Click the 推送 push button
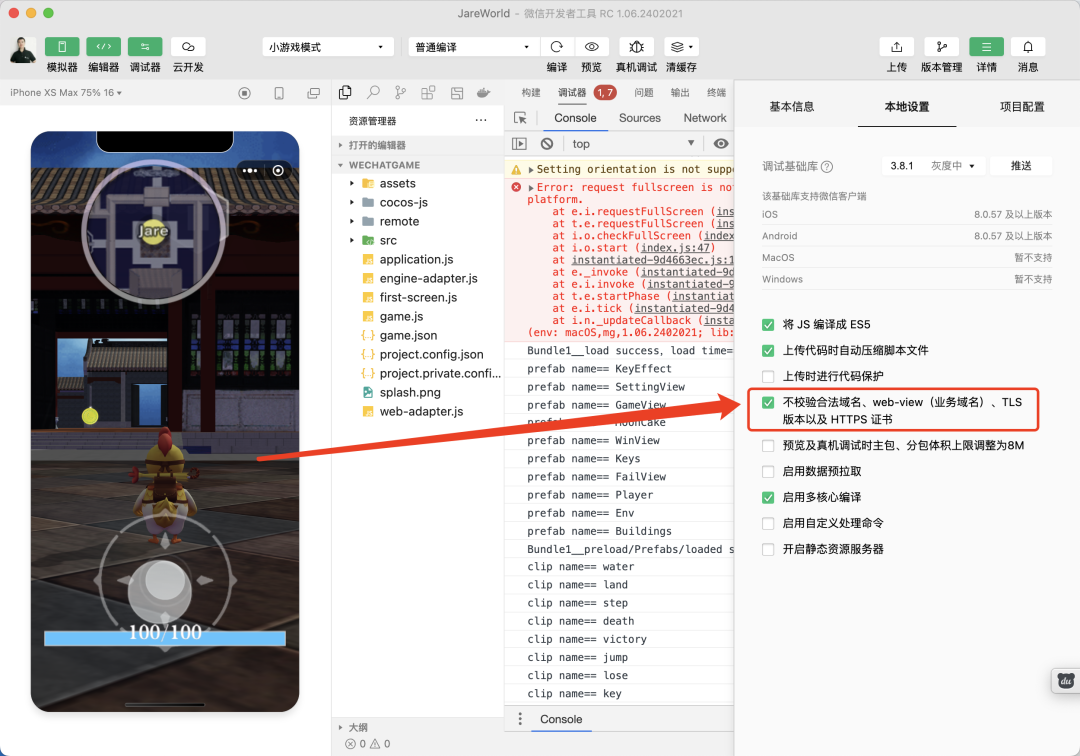1080x756 pixels. click(1021, 166)
